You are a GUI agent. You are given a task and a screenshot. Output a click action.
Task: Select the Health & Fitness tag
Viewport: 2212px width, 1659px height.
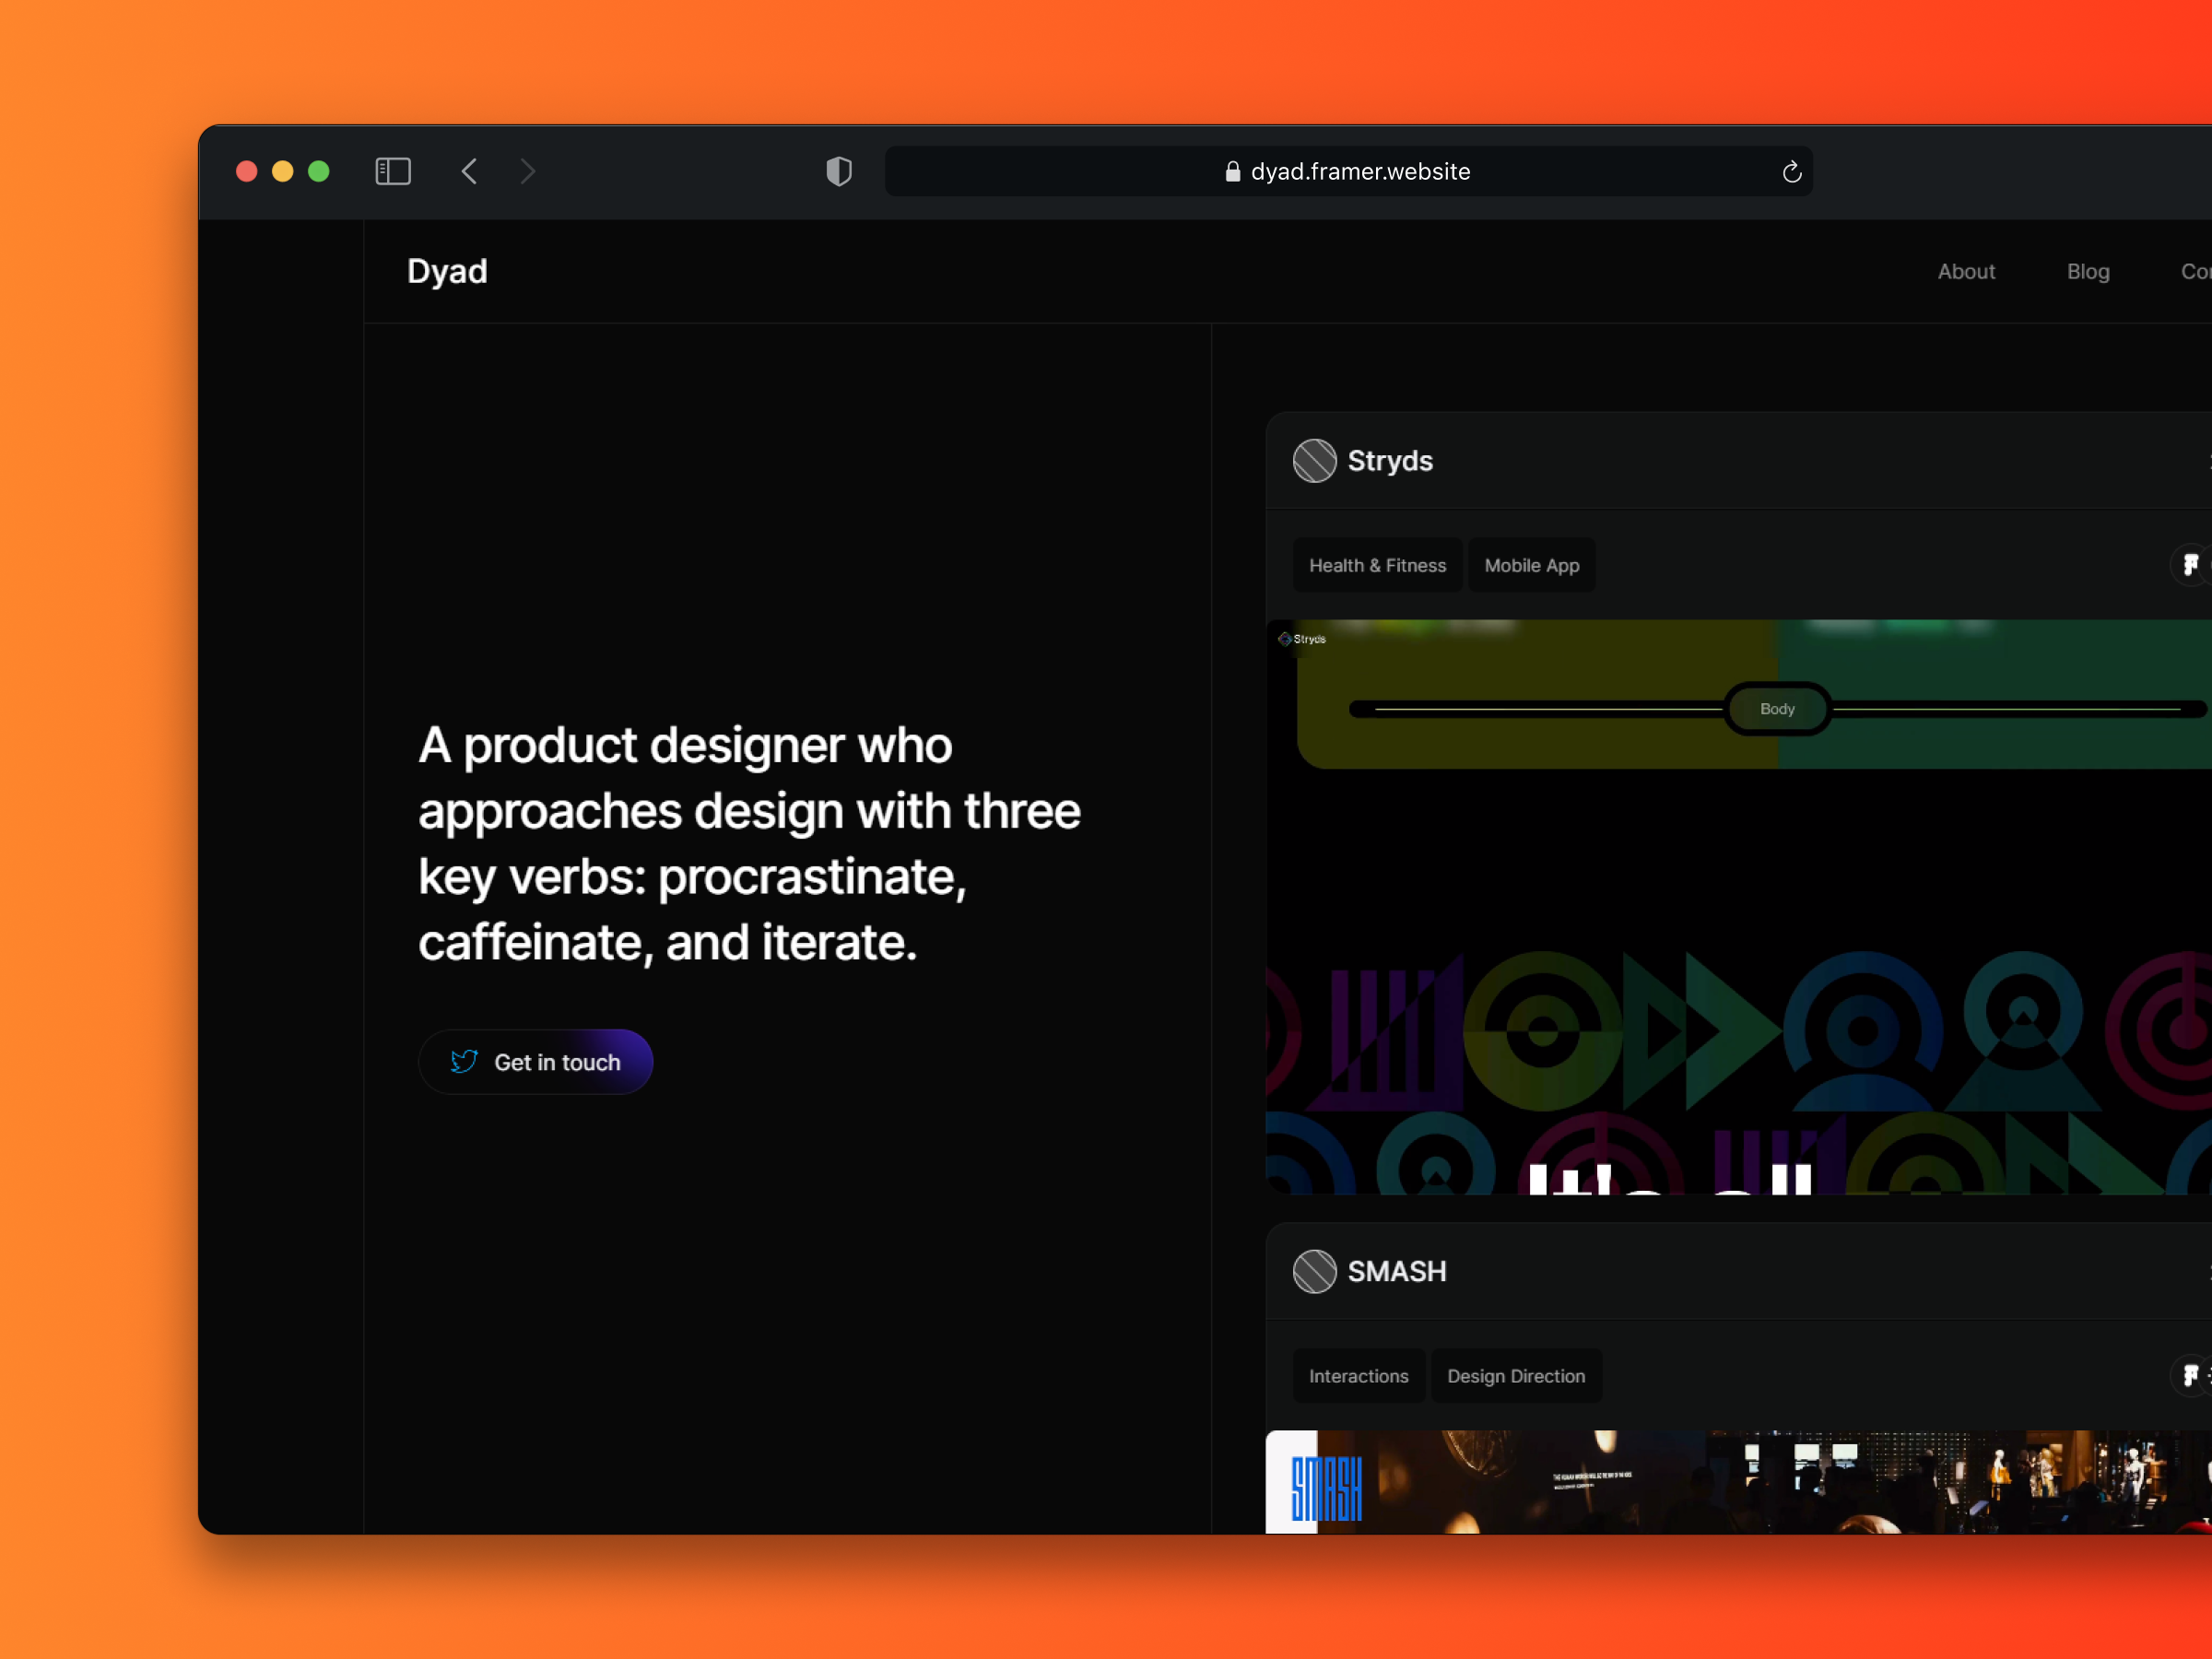coord(1377,566)
